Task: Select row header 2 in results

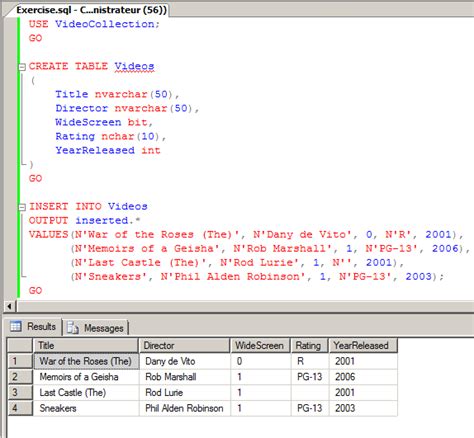Action: click(x=20, y=377)
